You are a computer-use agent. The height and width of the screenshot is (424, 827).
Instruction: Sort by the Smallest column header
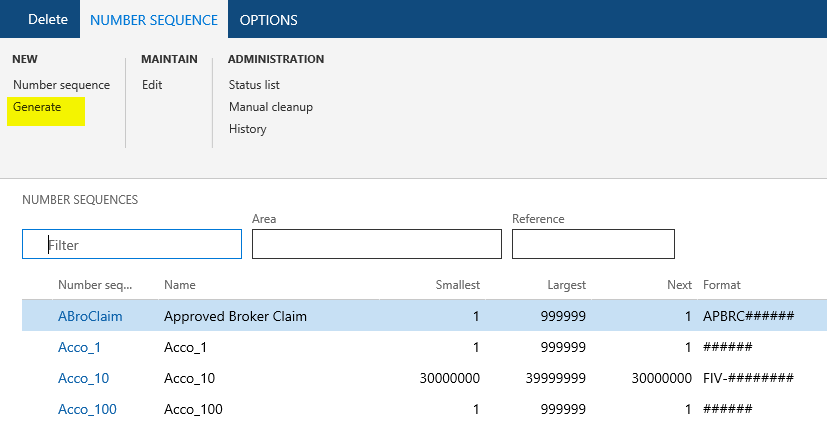point(458,285)
